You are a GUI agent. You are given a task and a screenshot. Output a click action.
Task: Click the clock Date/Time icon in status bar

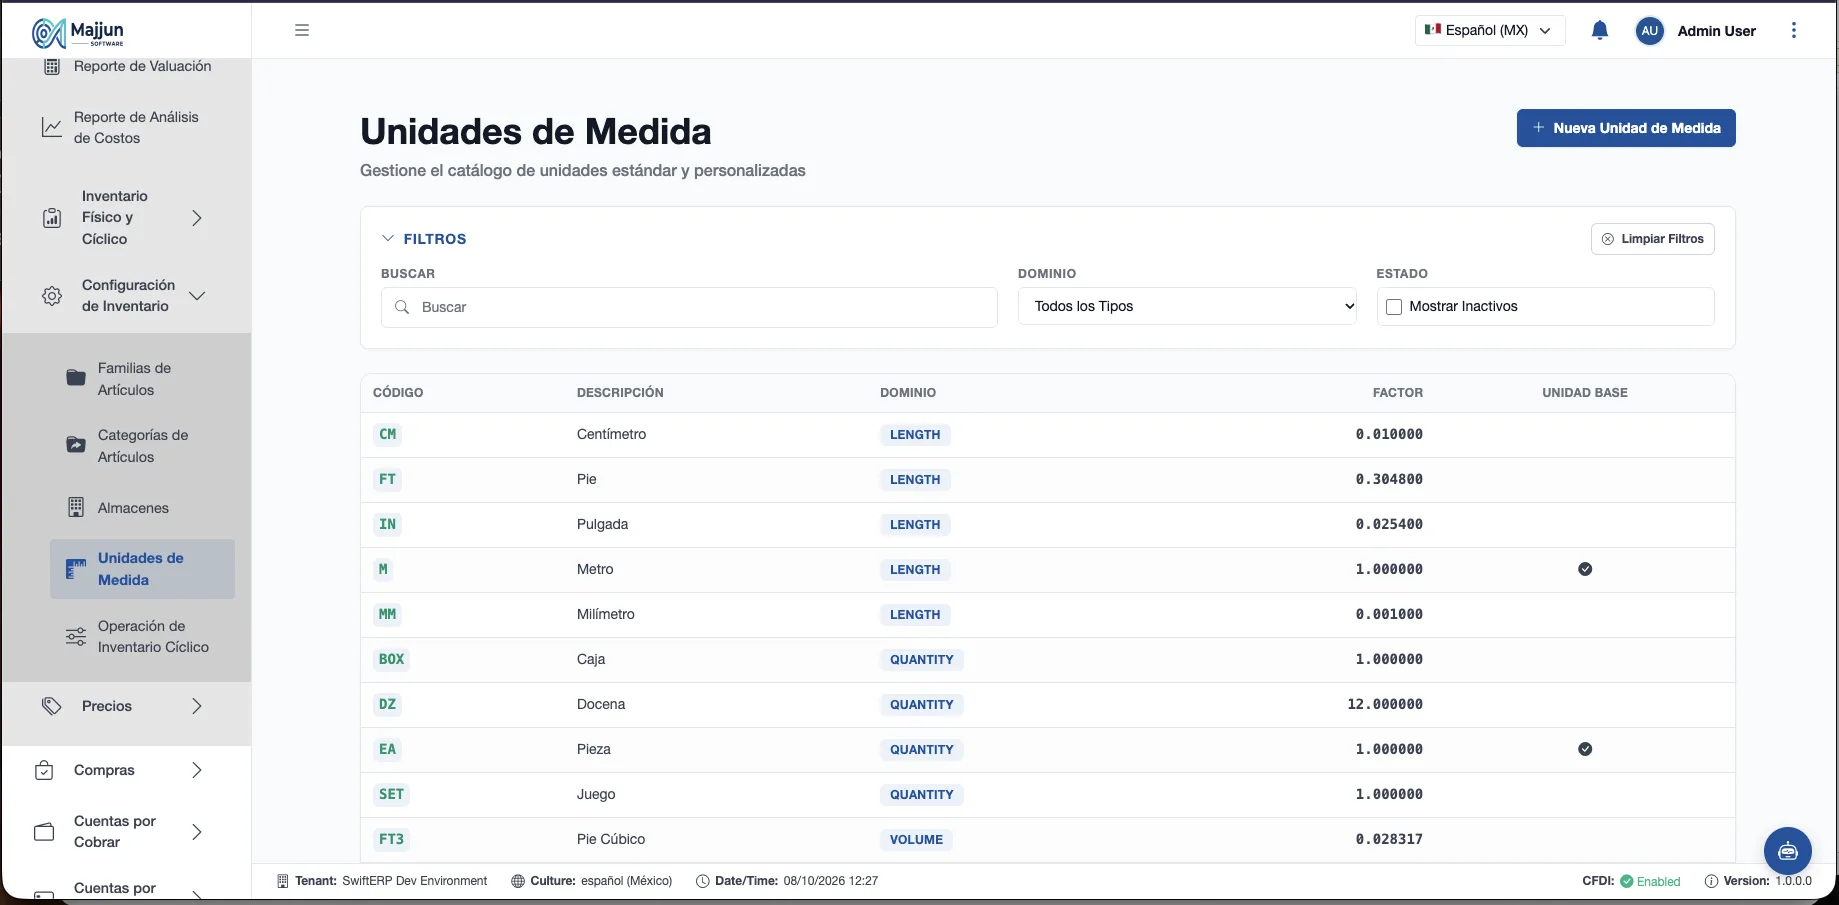(703, 881)
